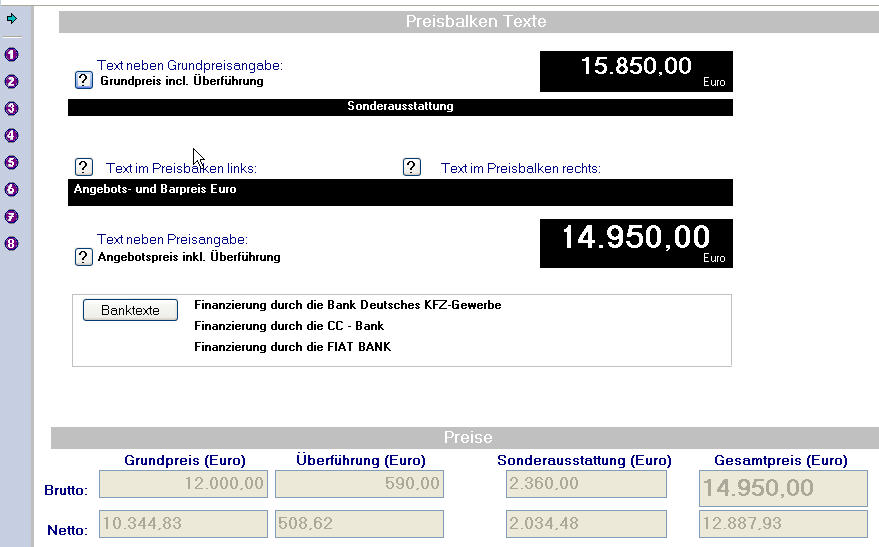Viewport: 879px width, 547px height.
Task: Click the green arrow icon in sidebar
Action: coord(12,18)
